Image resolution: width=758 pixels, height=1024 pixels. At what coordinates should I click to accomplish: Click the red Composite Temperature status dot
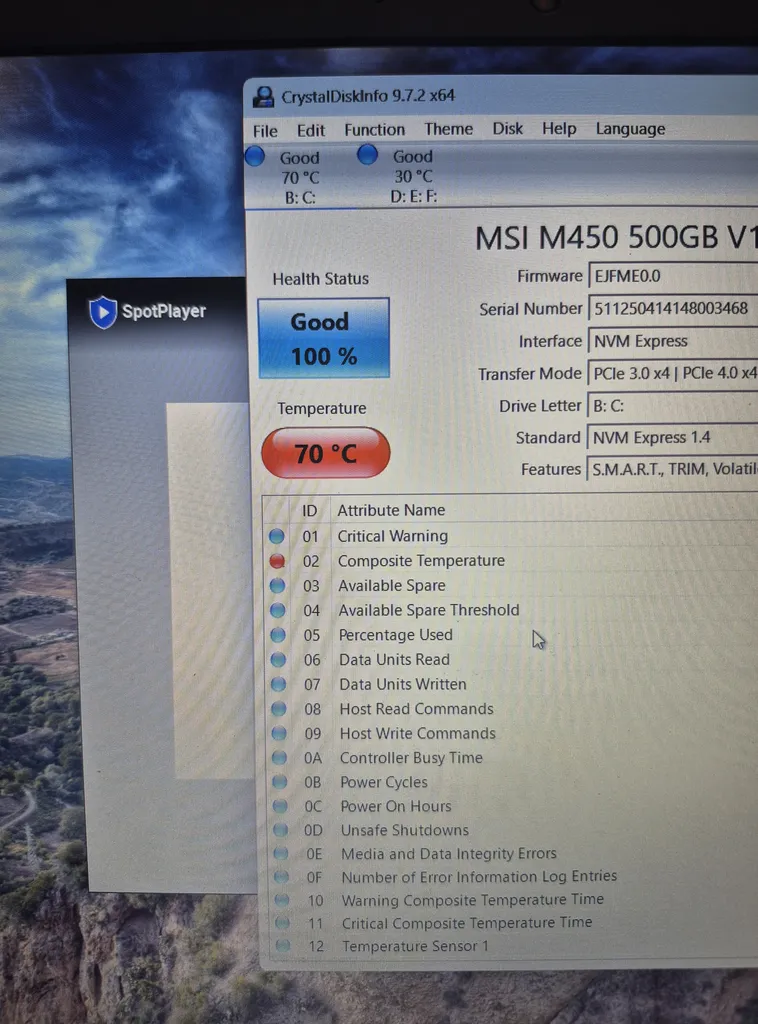(x=277, y=561)
